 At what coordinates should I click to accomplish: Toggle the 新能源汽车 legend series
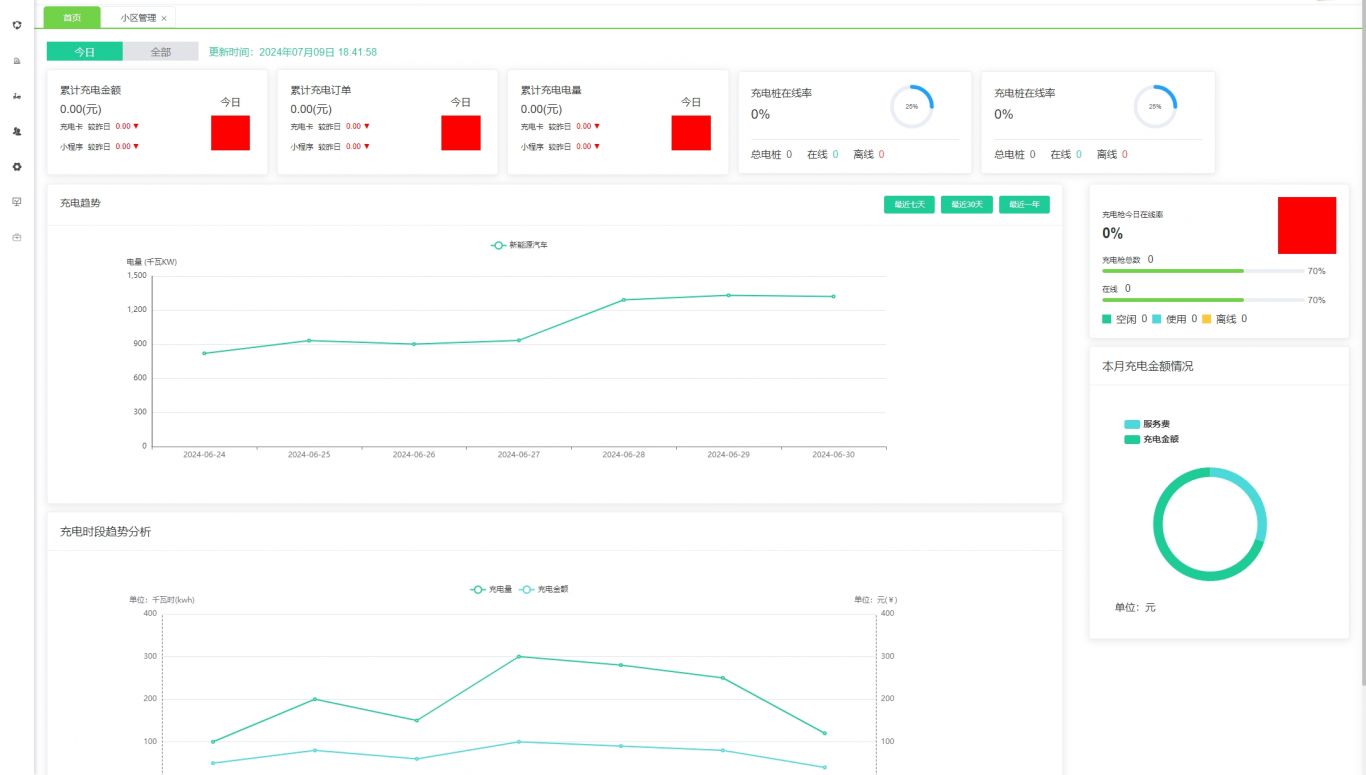(x=520, y=245)
